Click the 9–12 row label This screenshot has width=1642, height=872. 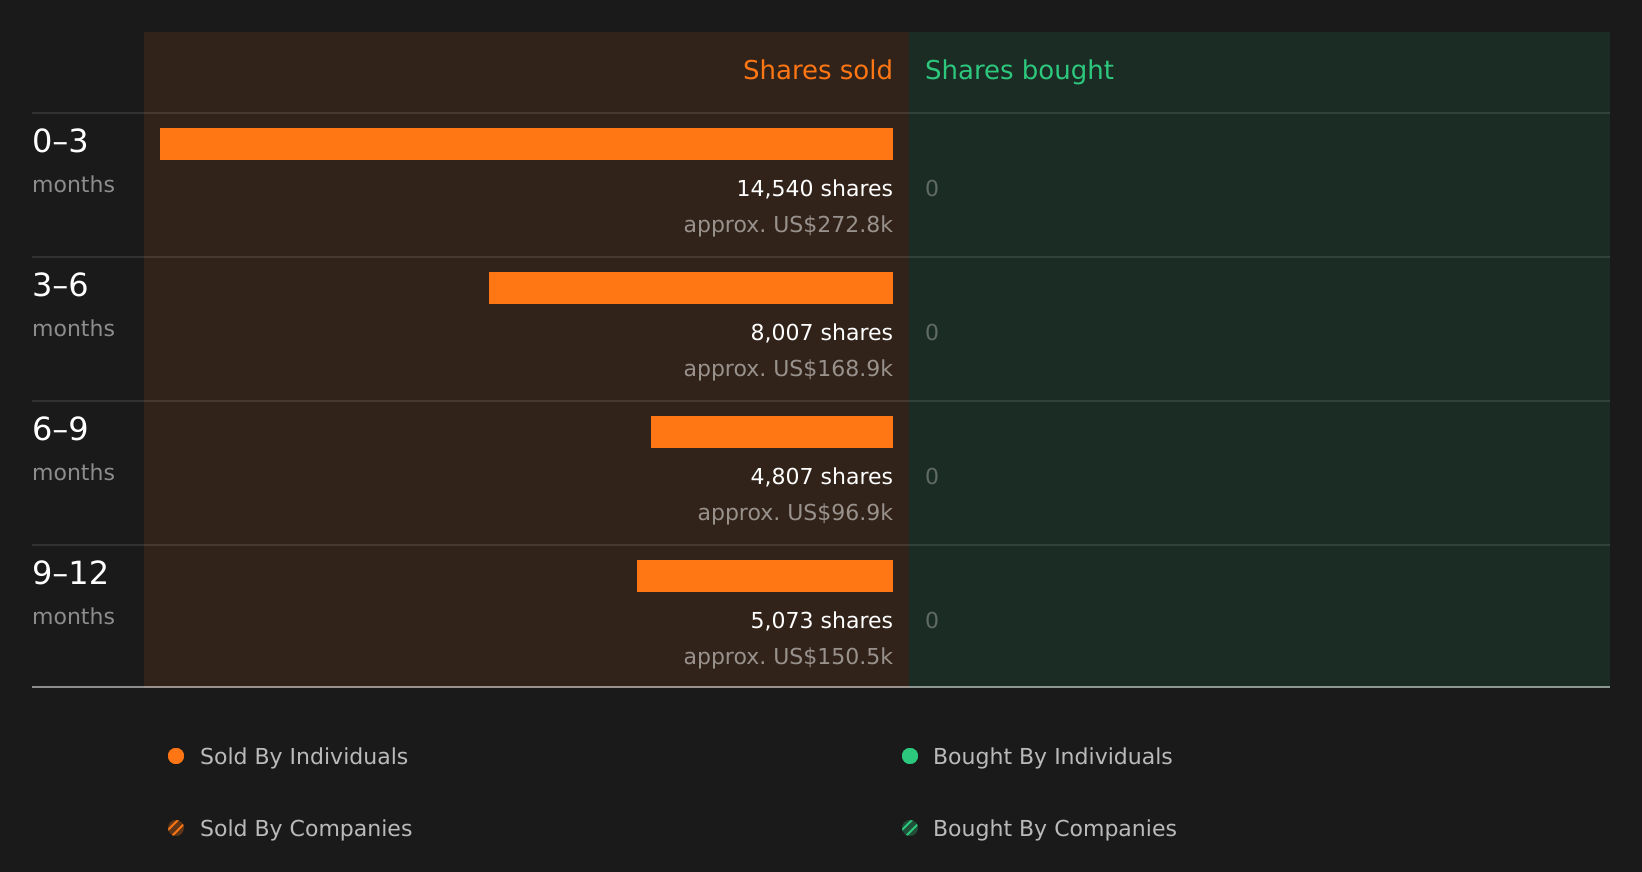click(x=70, y=574)
